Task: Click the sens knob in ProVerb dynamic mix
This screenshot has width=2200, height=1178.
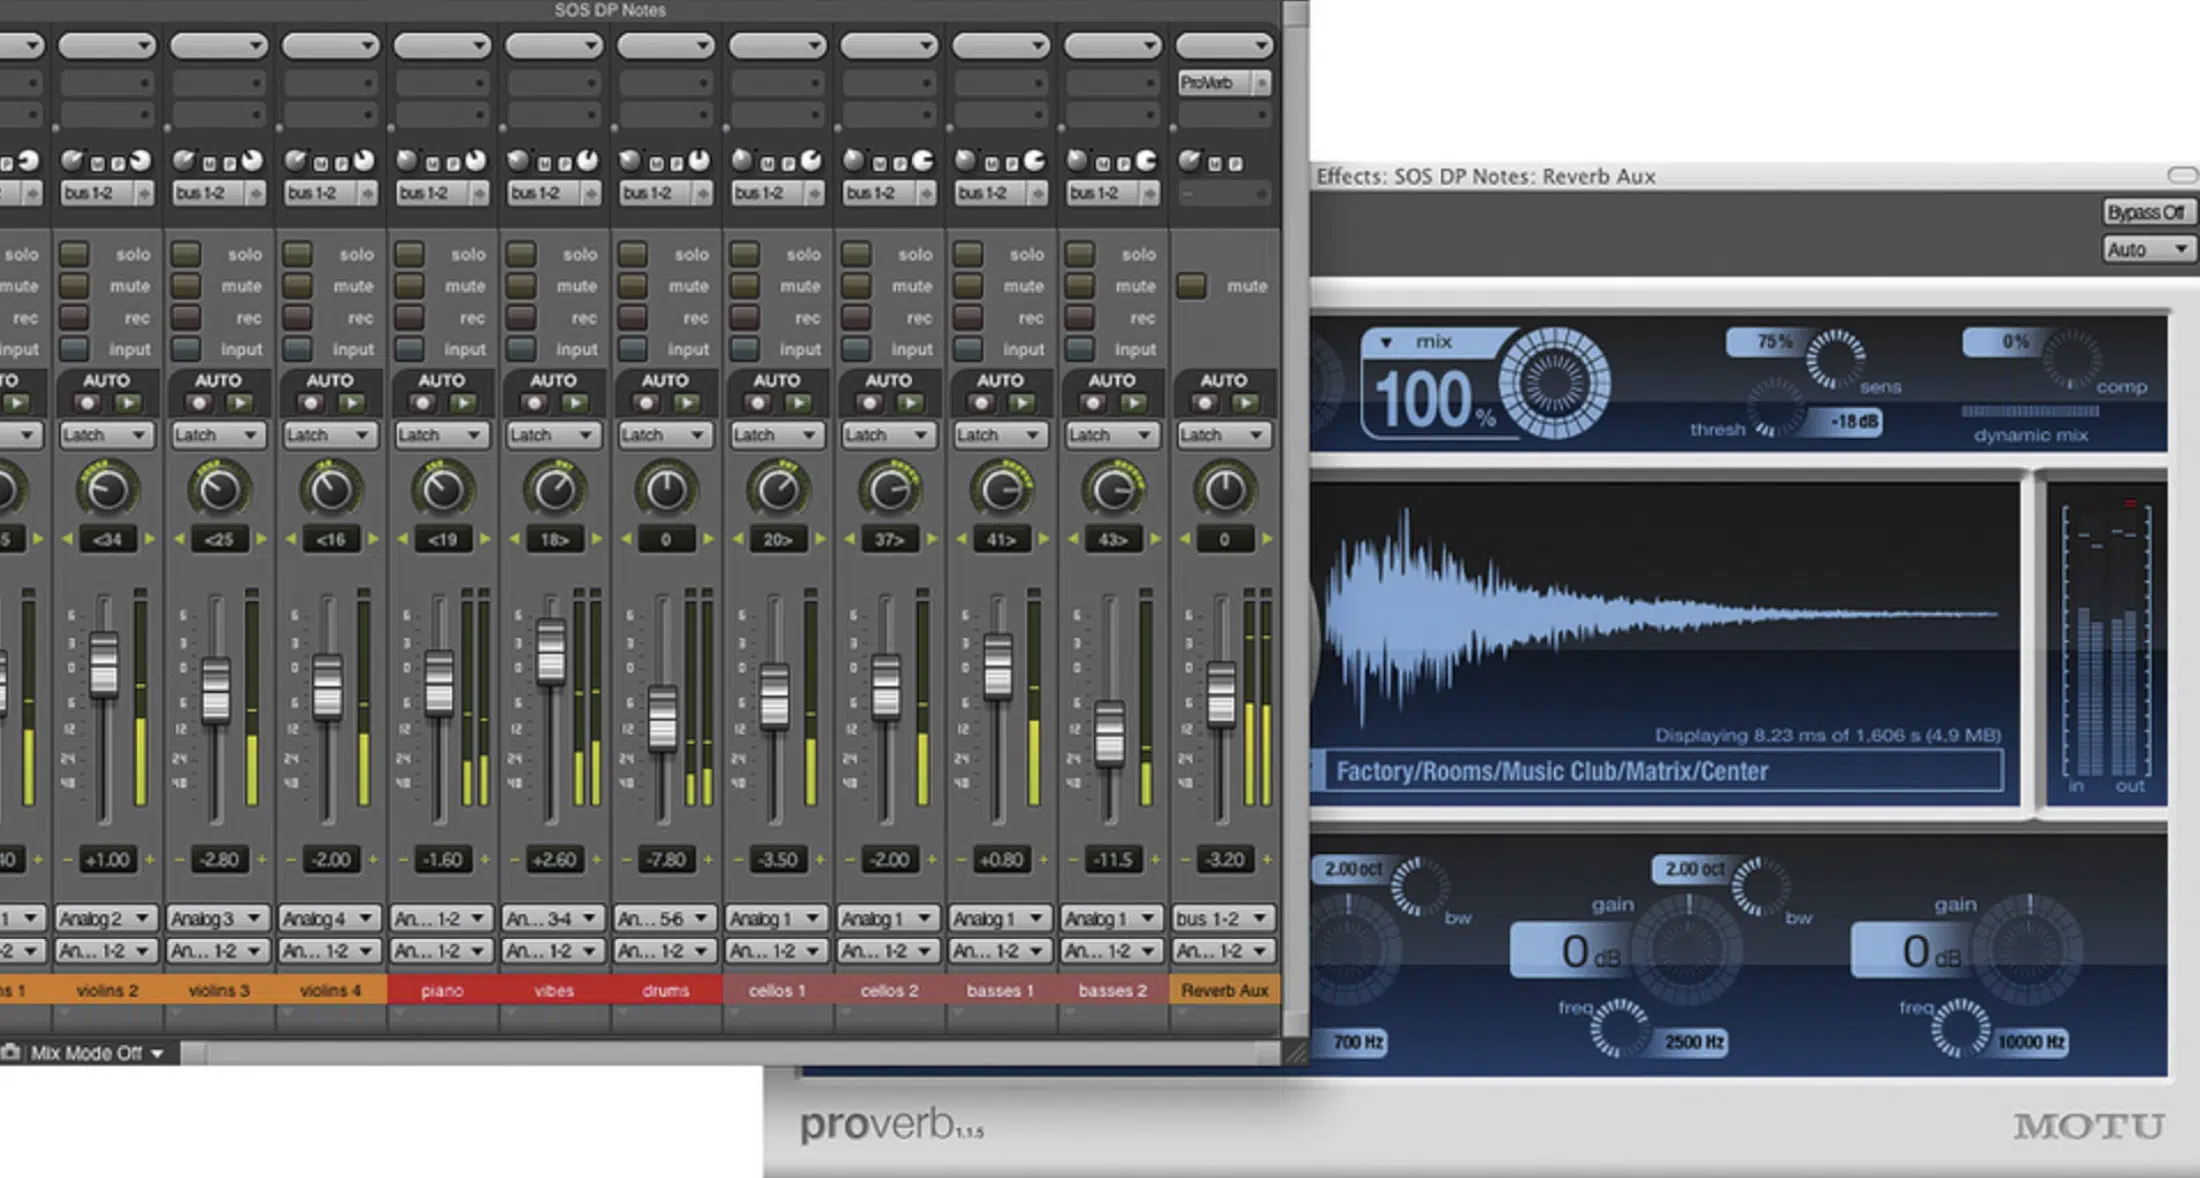Action: 1835,359
